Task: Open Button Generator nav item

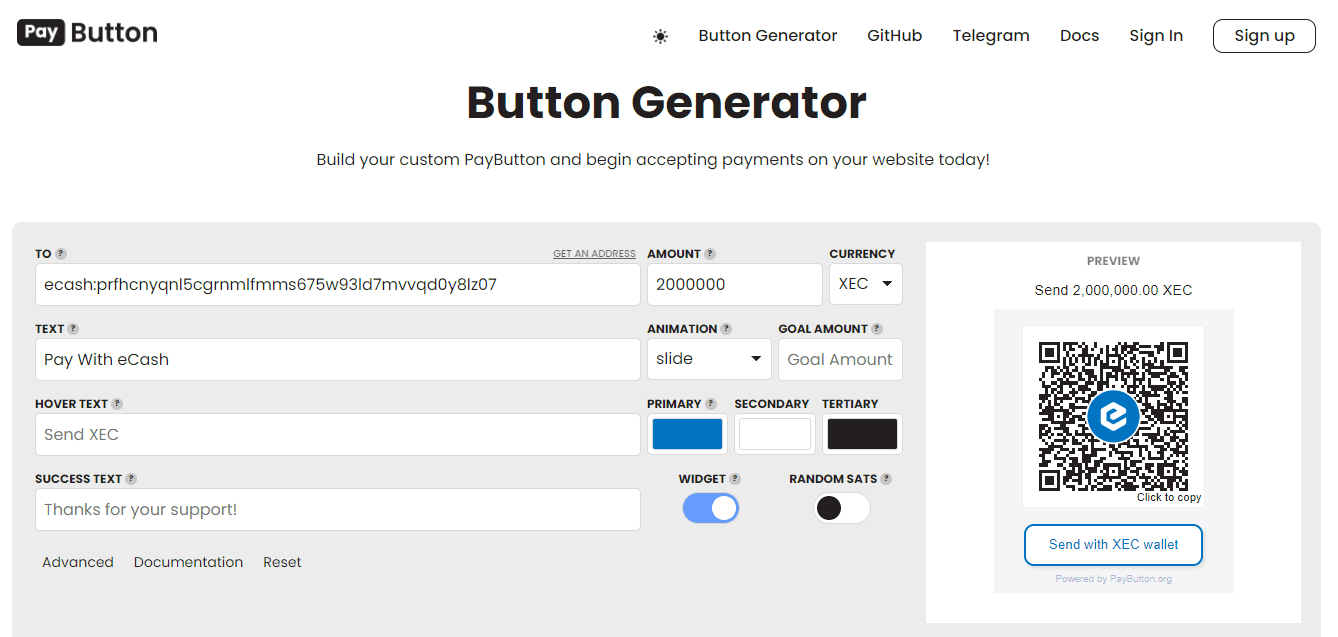Action: 767,36
